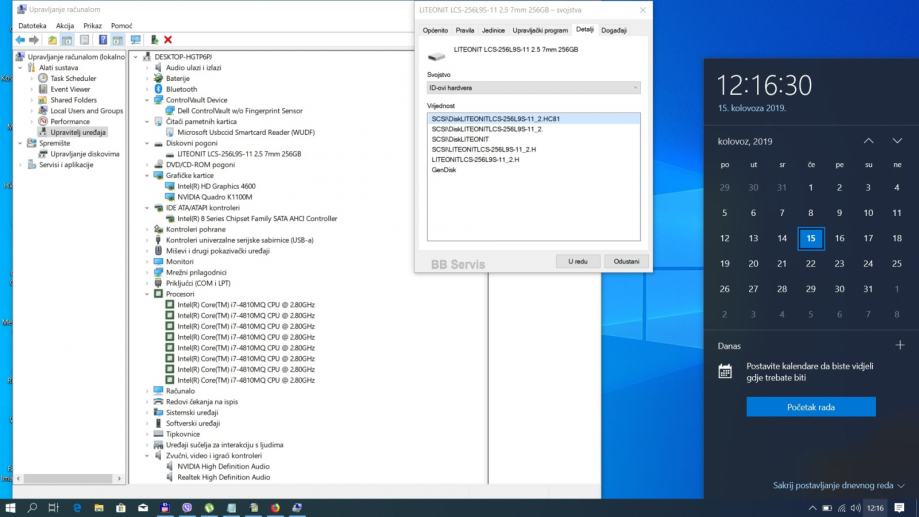919x517 pixels.
Task: Open Firefox from the taskbar
Action: point(276,507)
